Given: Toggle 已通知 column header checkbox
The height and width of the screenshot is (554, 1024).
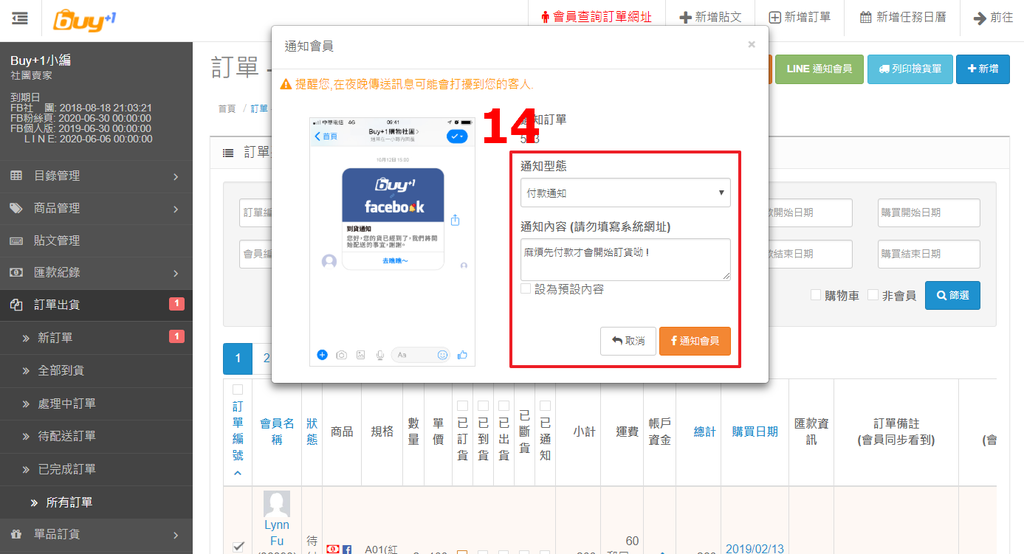Looking at the screenshot, I should (x=545, y=406).
